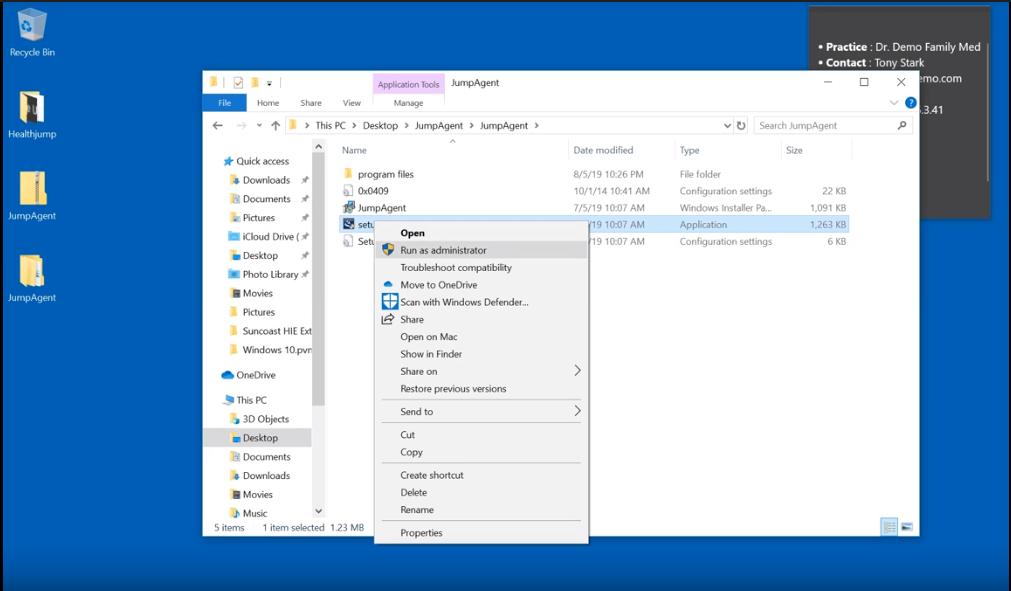Select the program files folder icon
This screenshot has height=591, width=1011.
[348, 174]
